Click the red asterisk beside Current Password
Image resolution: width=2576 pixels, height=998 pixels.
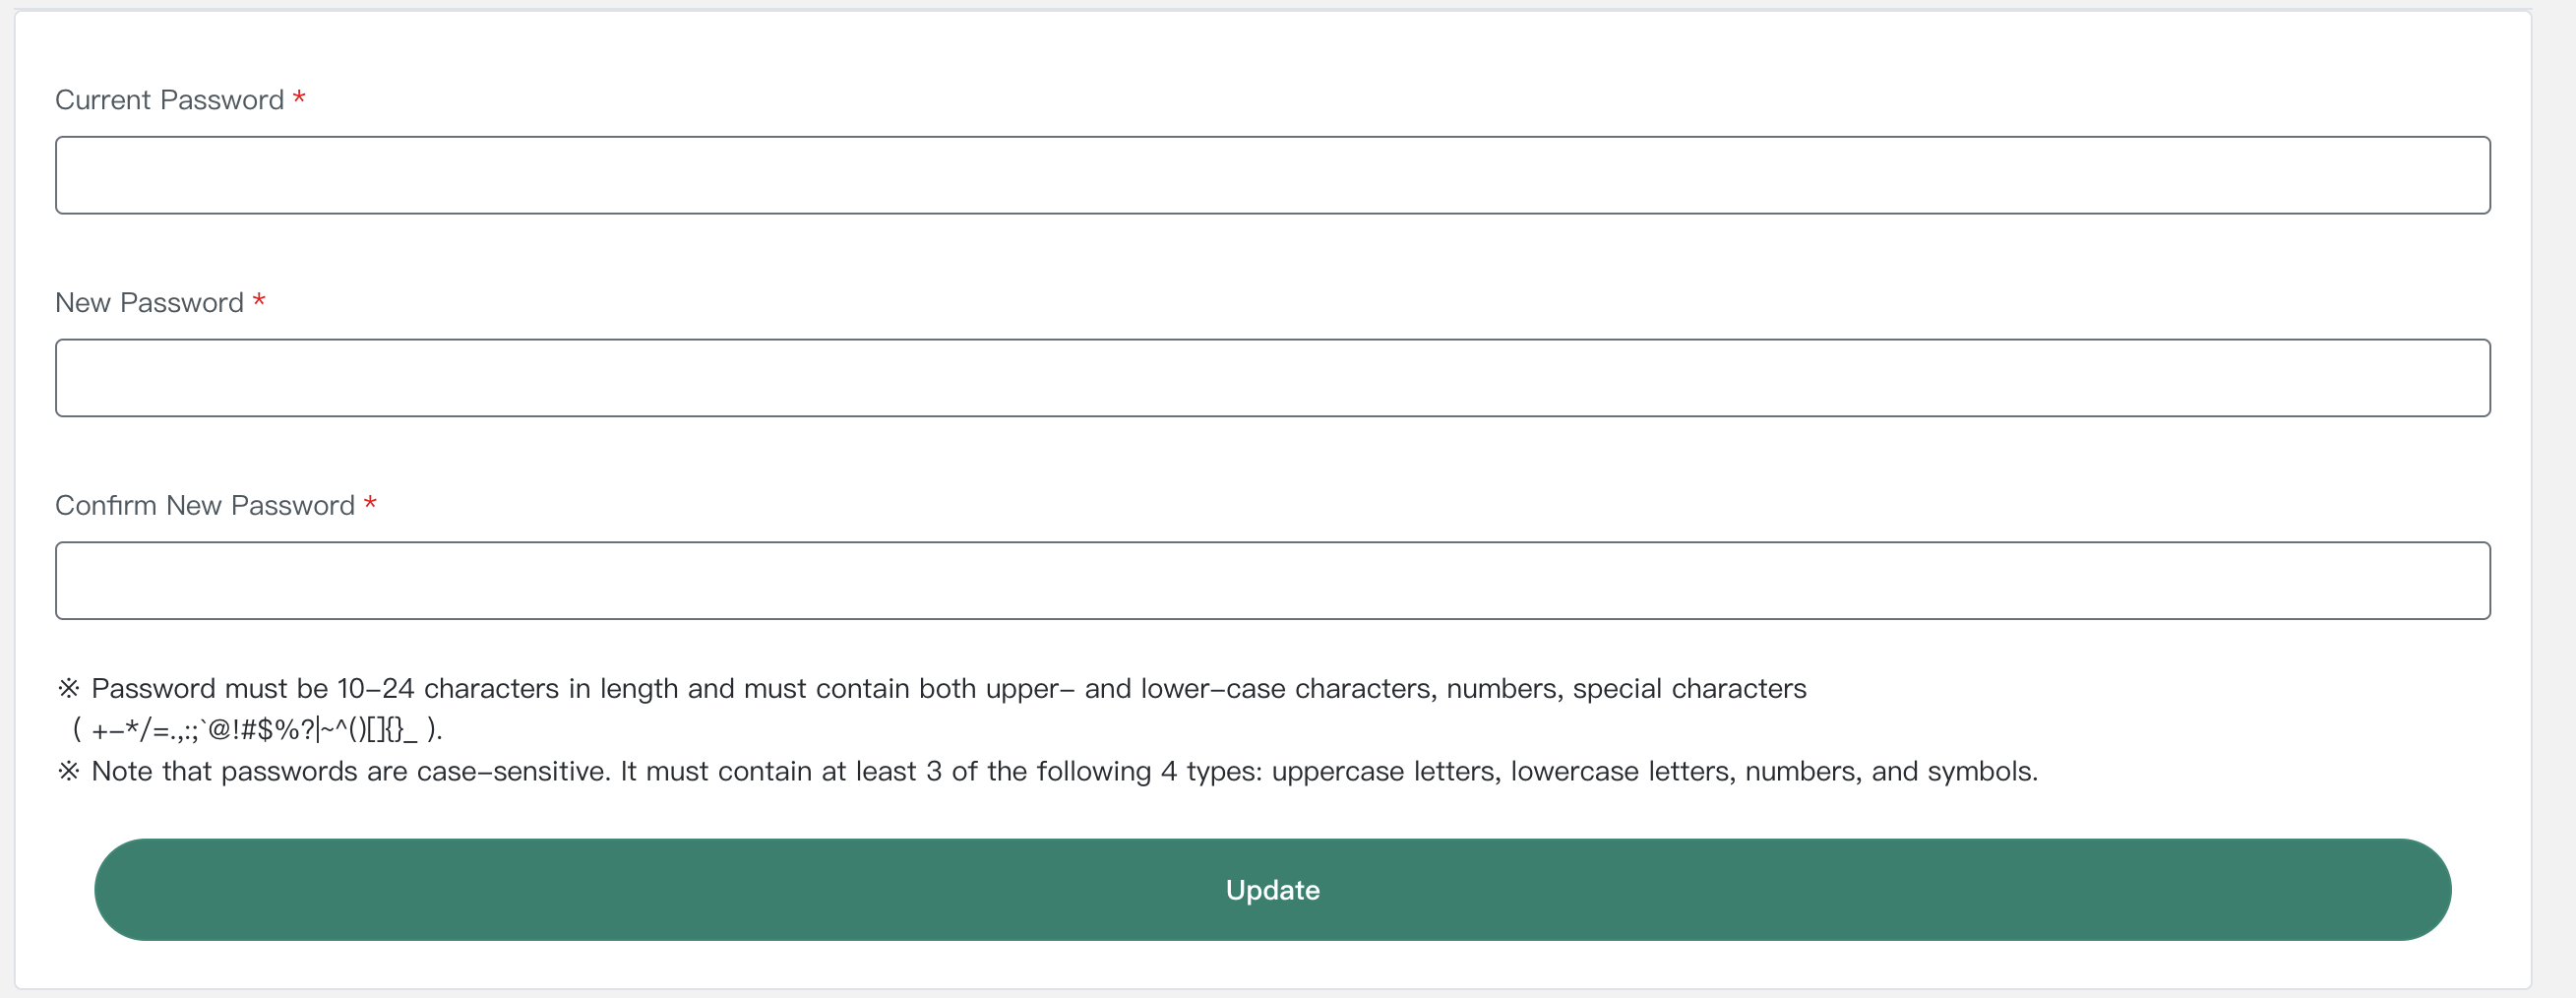pyautogui.click(x=299, y=97)
